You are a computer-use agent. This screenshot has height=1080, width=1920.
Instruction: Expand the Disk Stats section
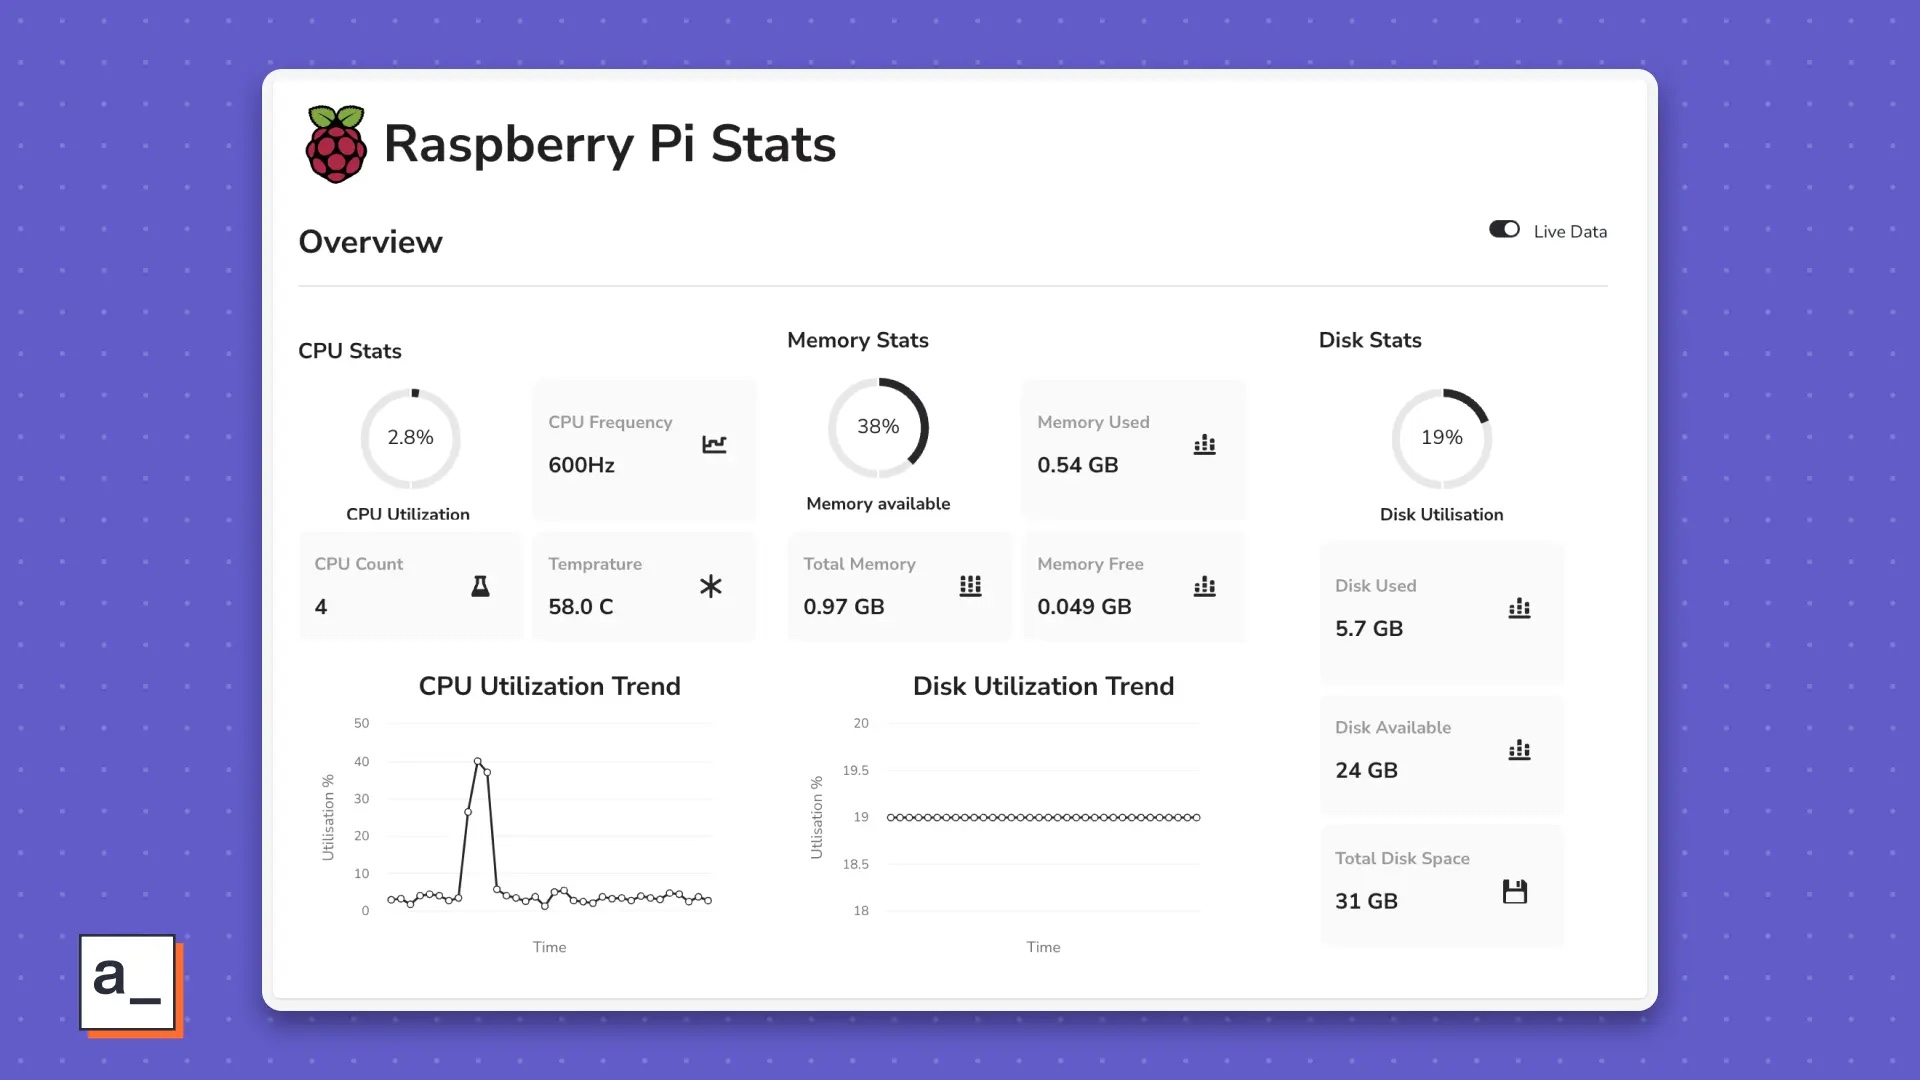(x=1370, y=340)
